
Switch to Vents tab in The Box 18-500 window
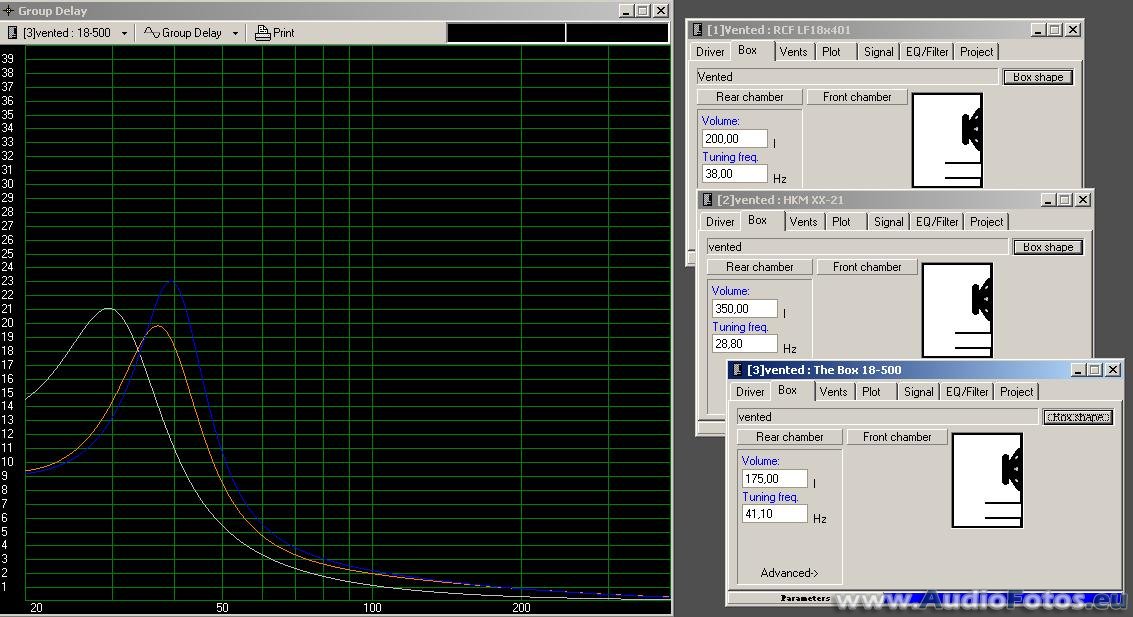tap(833, 392)
